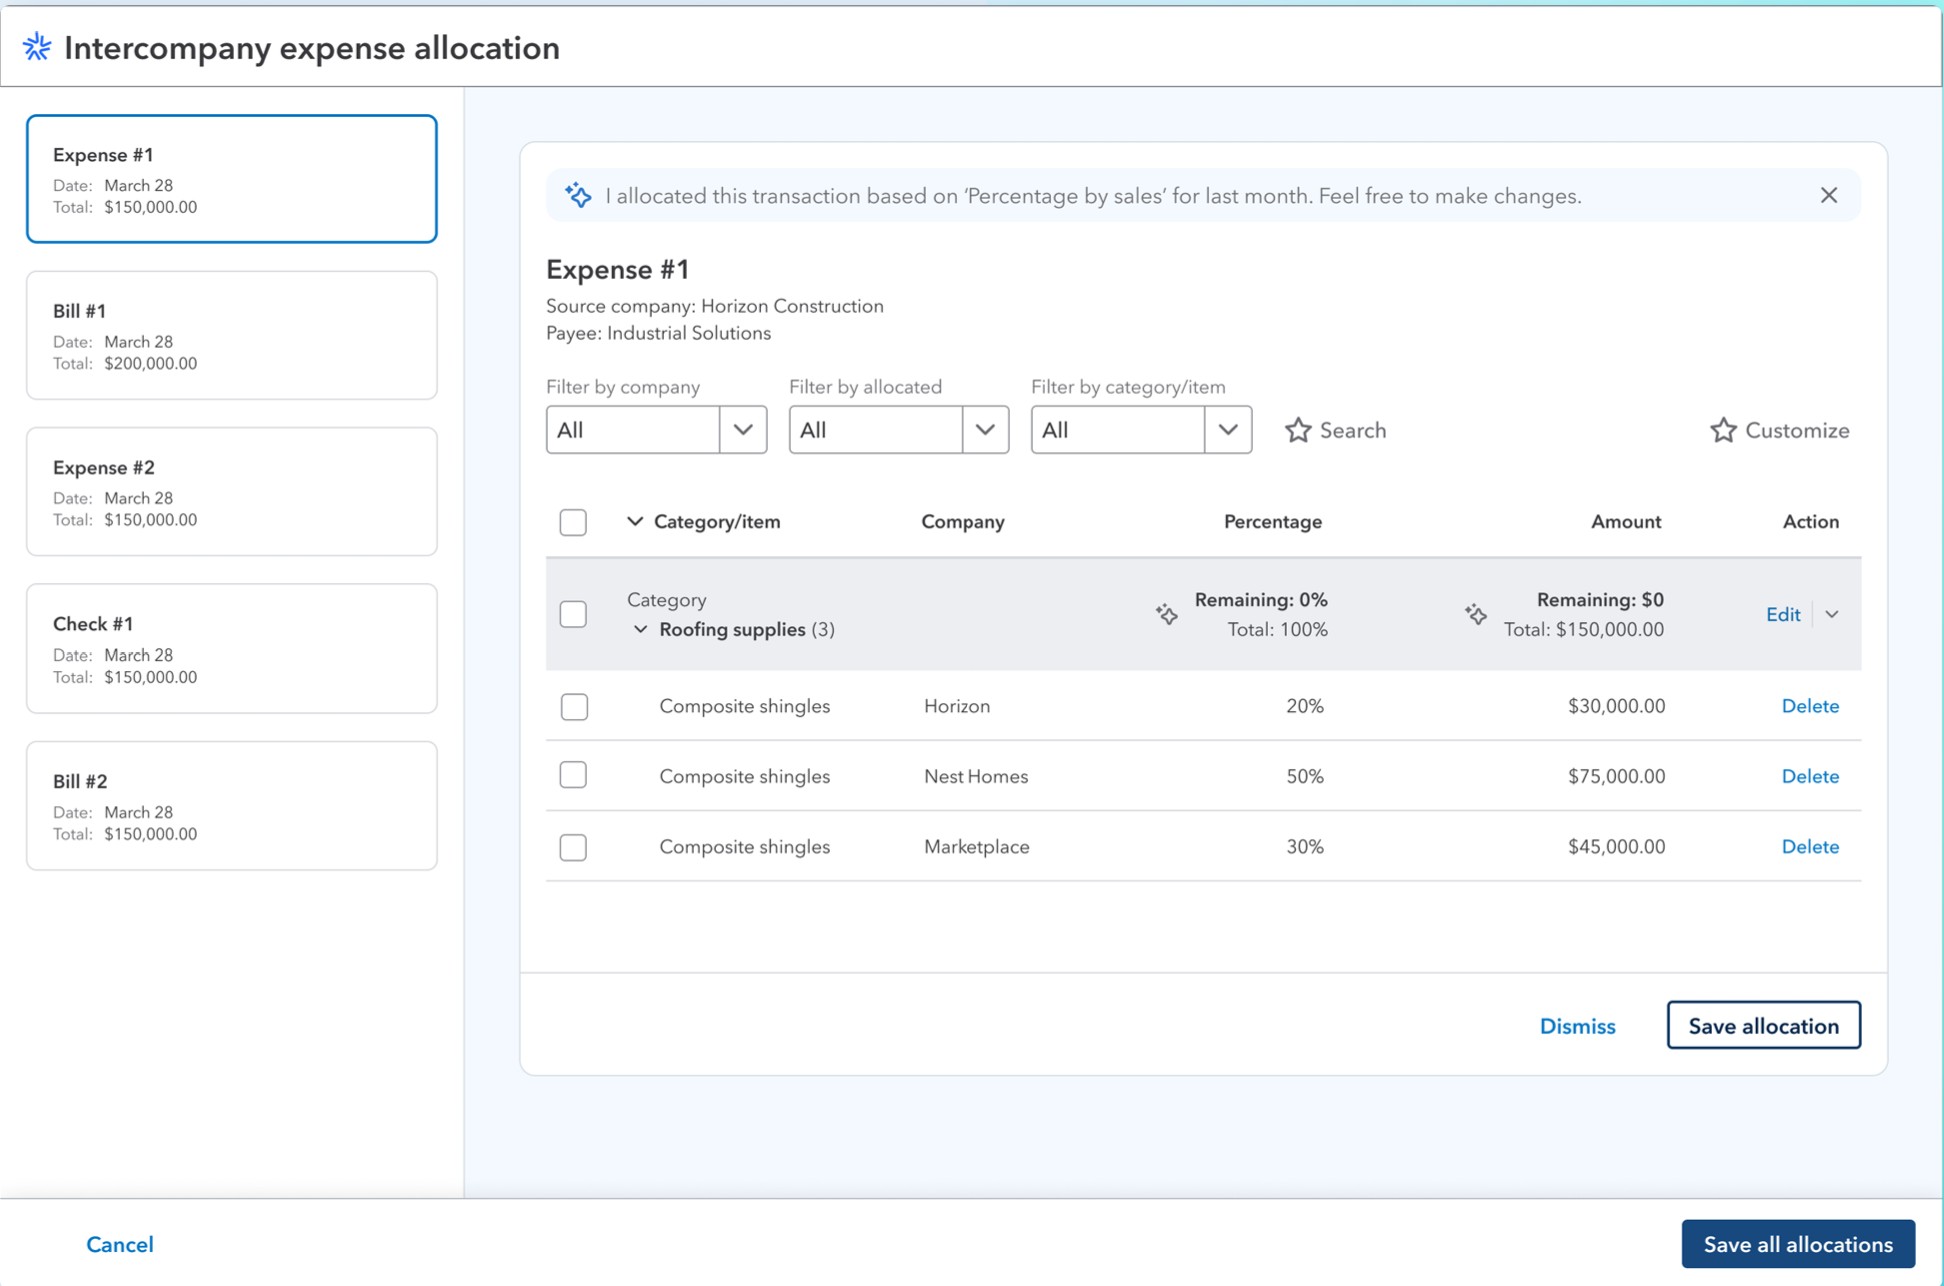The width and height of the screenshot is (1944, 1286).
Task: Click the Intuit Assist sparkle logo in header
Action: (37, 47)
